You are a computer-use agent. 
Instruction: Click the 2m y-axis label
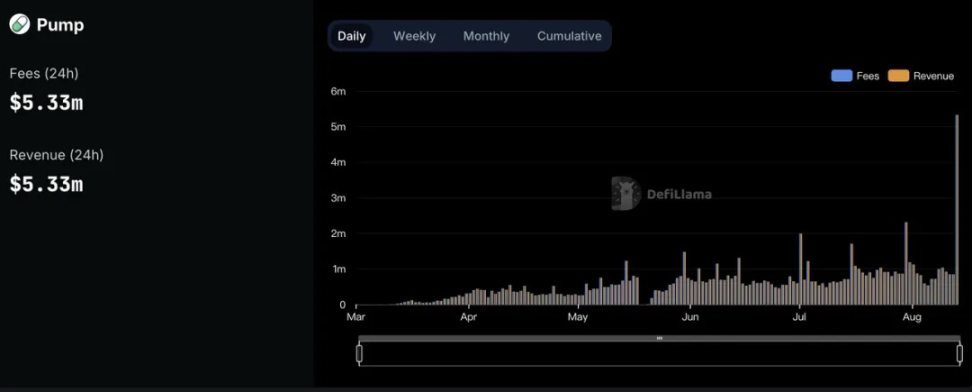pyautogui.click(x=338, y=234)
